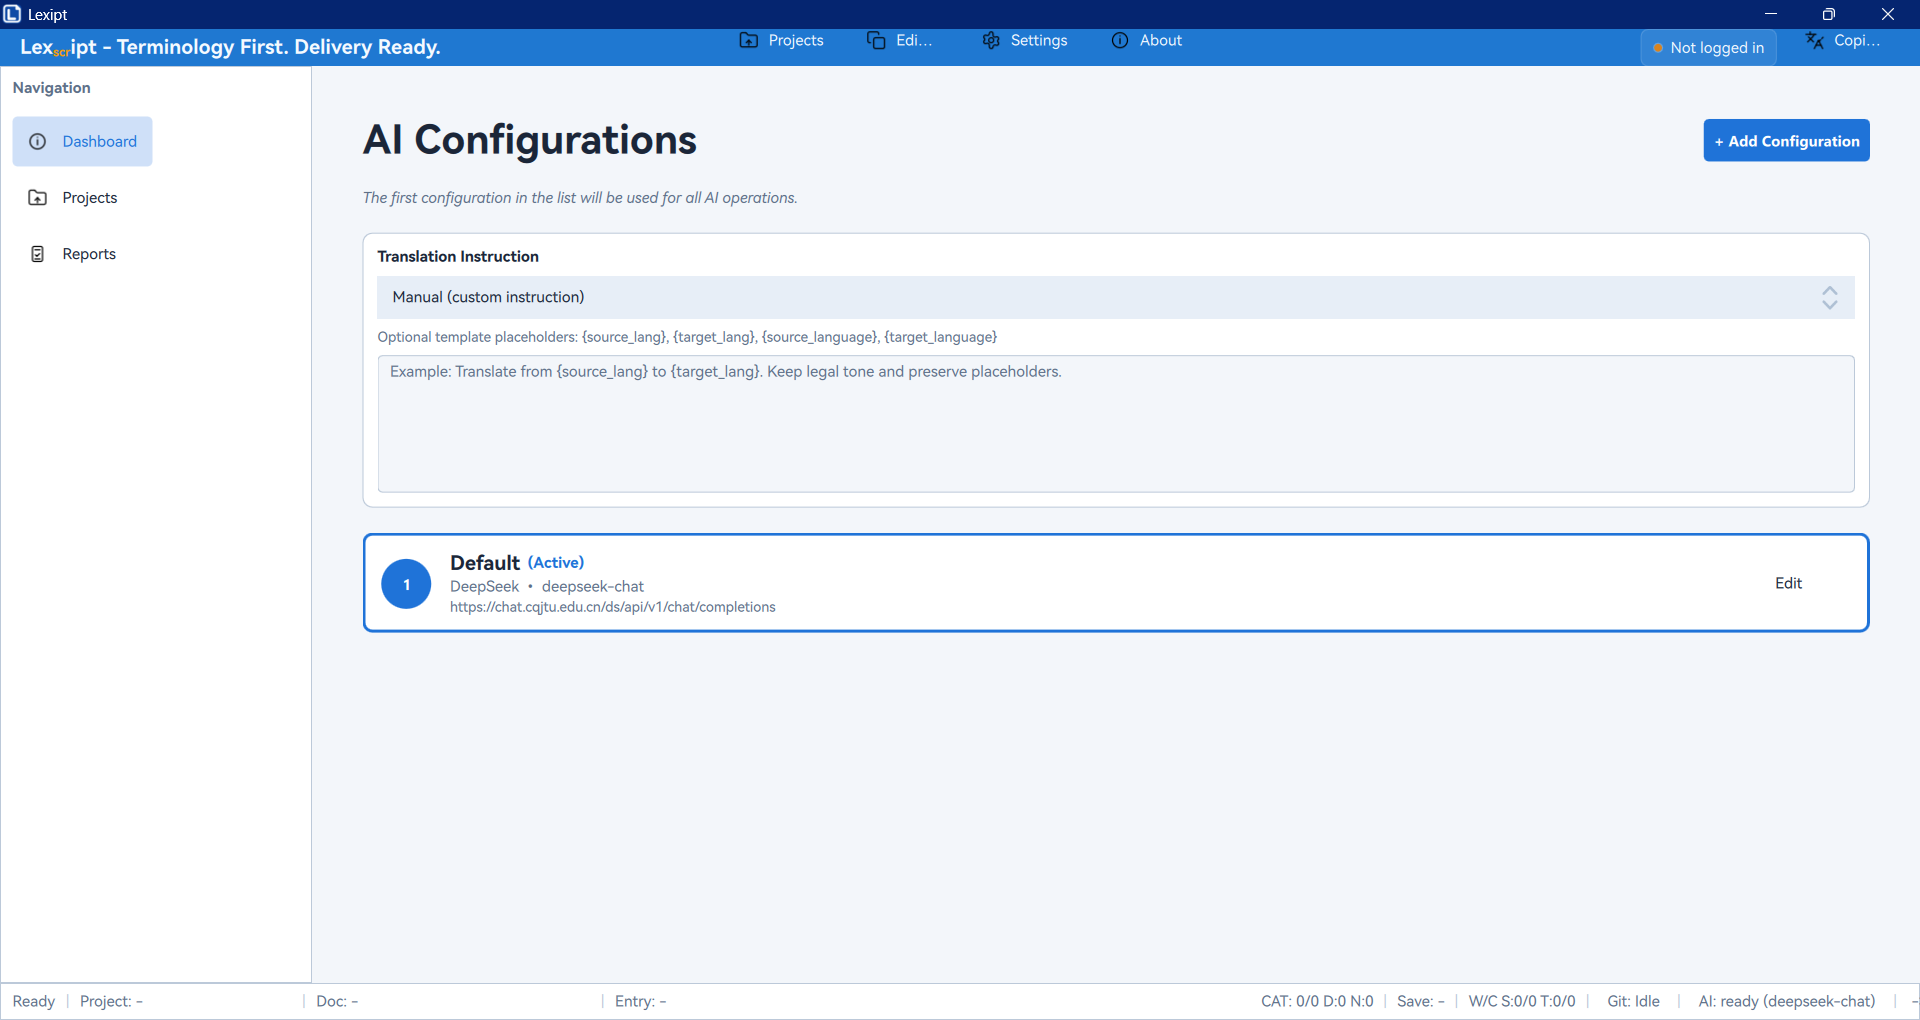Screen dimensions: 1920x1020
Task: Click the Editor copy icon in top toolbar
Action: [x=876, y=41]
